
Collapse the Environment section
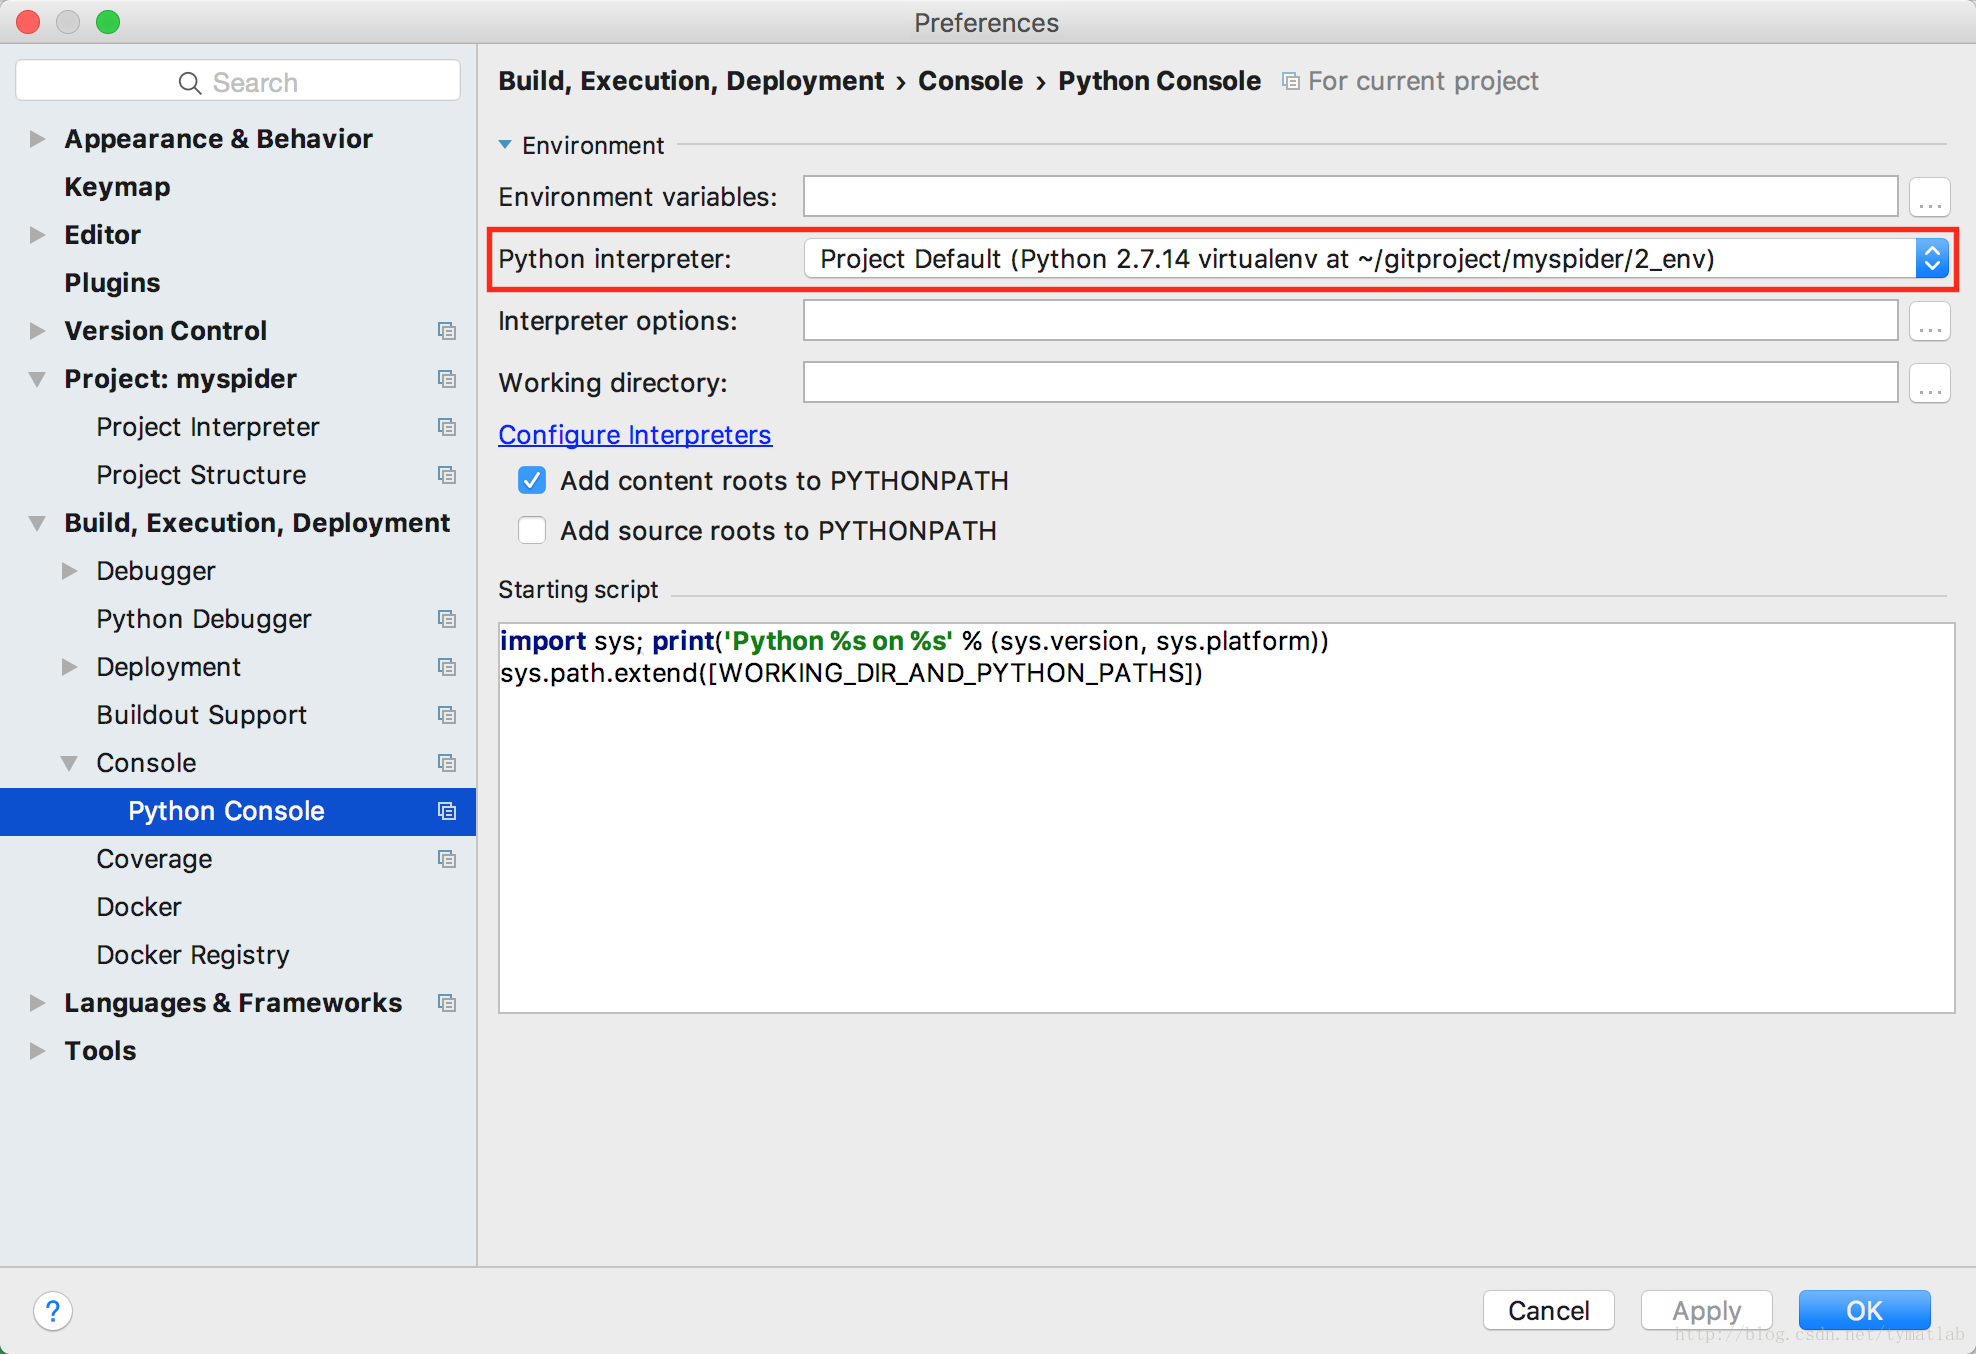505,145
